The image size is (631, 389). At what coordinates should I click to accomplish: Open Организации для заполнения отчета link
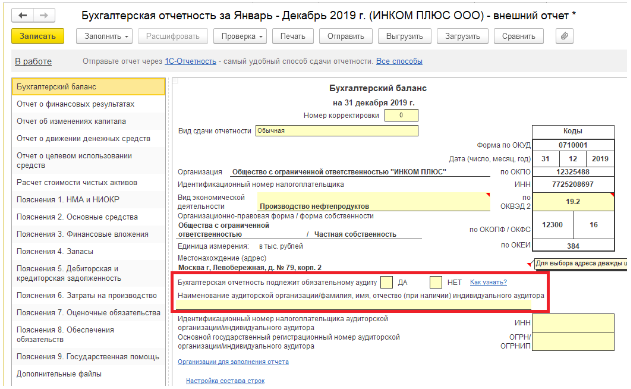[x=233, y=362]
